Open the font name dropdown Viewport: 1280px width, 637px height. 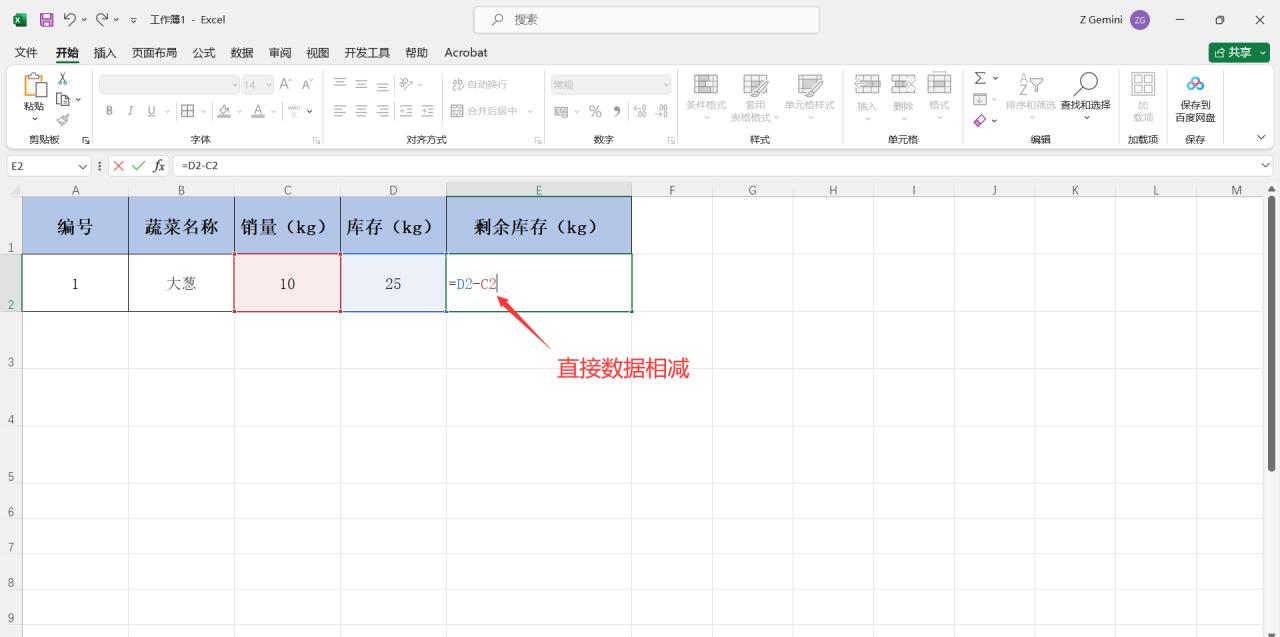click(x=235, y=85)
